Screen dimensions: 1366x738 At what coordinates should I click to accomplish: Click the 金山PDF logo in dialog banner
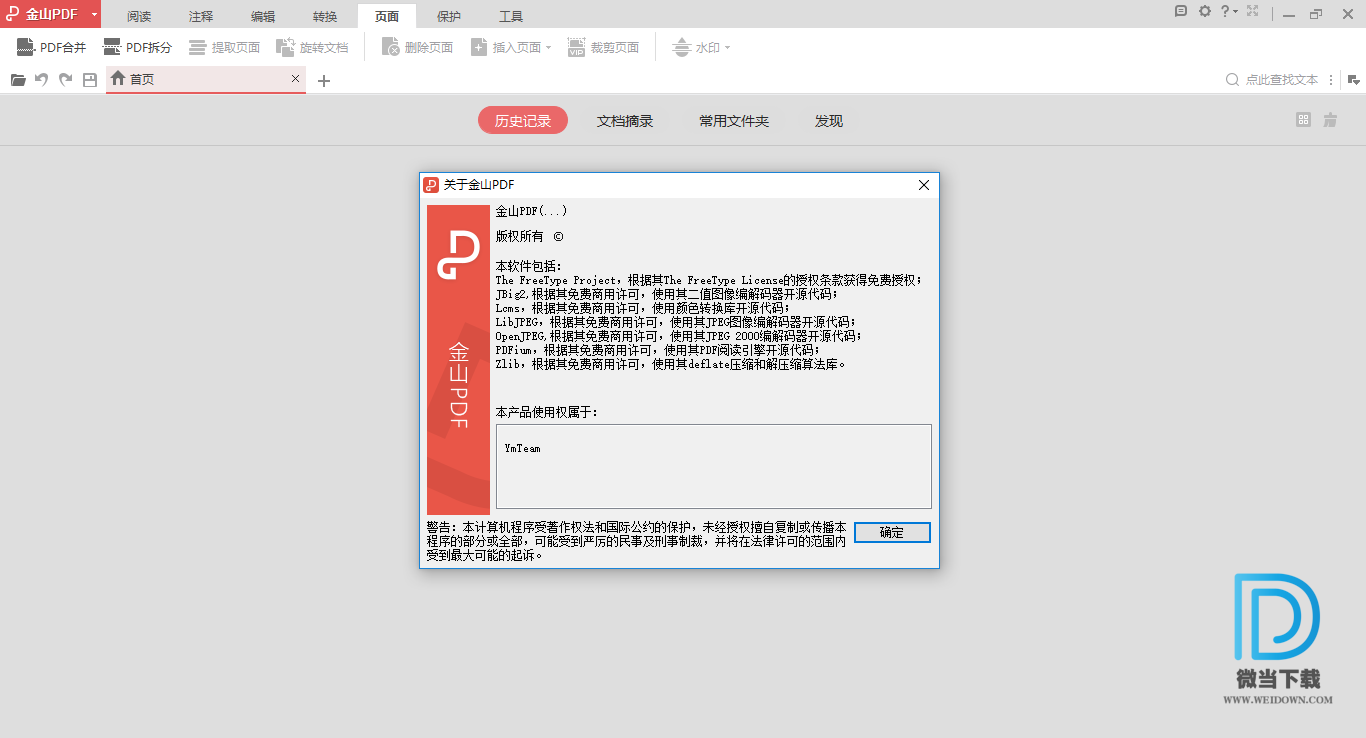(x=459, y=256)
